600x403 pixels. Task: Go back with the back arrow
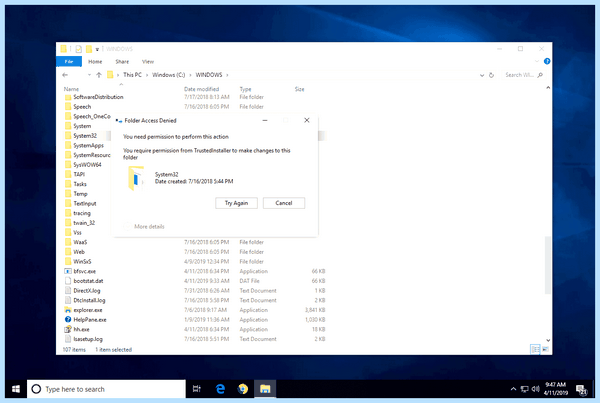[x=65, y=75]
